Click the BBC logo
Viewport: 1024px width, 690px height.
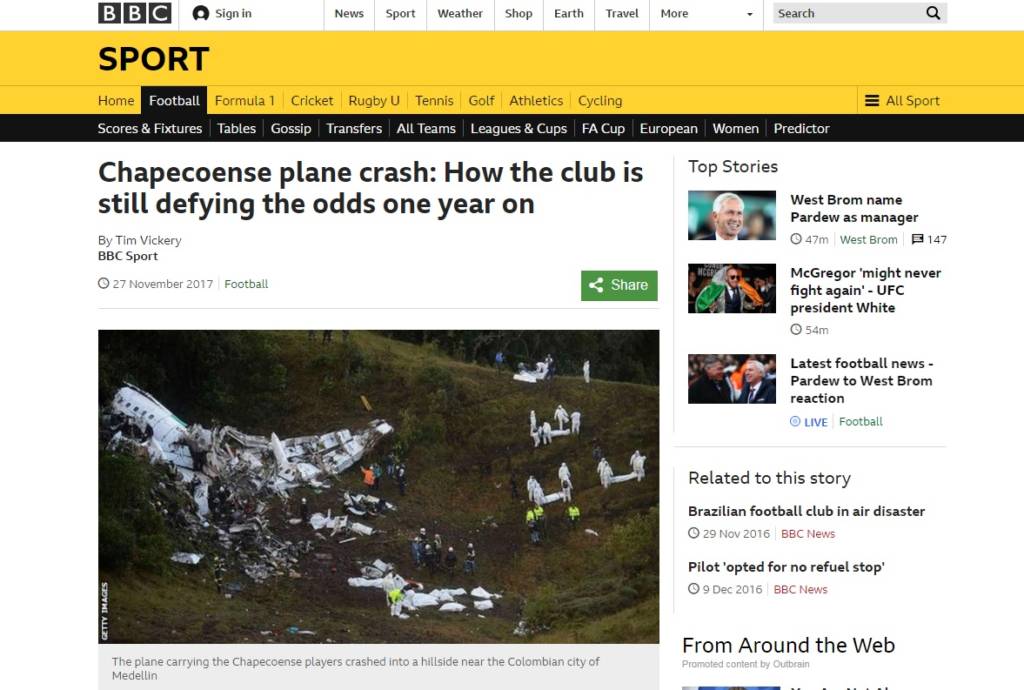[x=135, y=13]
